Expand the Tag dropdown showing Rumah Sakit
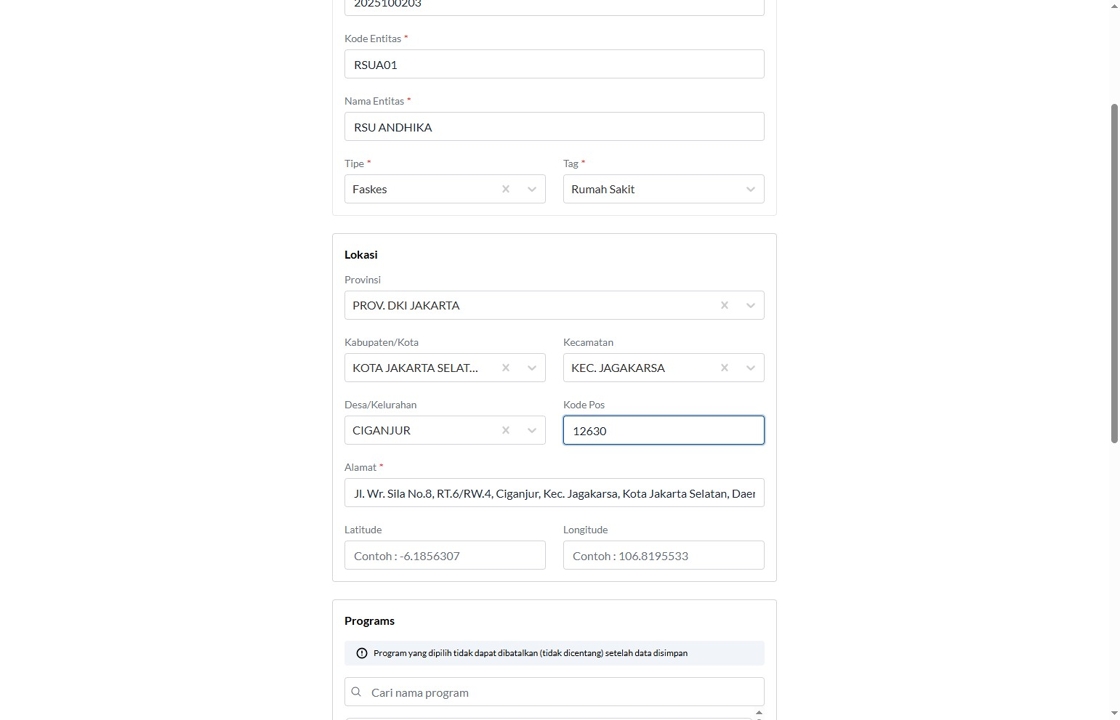The width and height of the screenshot is (1120, 720). pyautogui.click(x=750, y=189)
